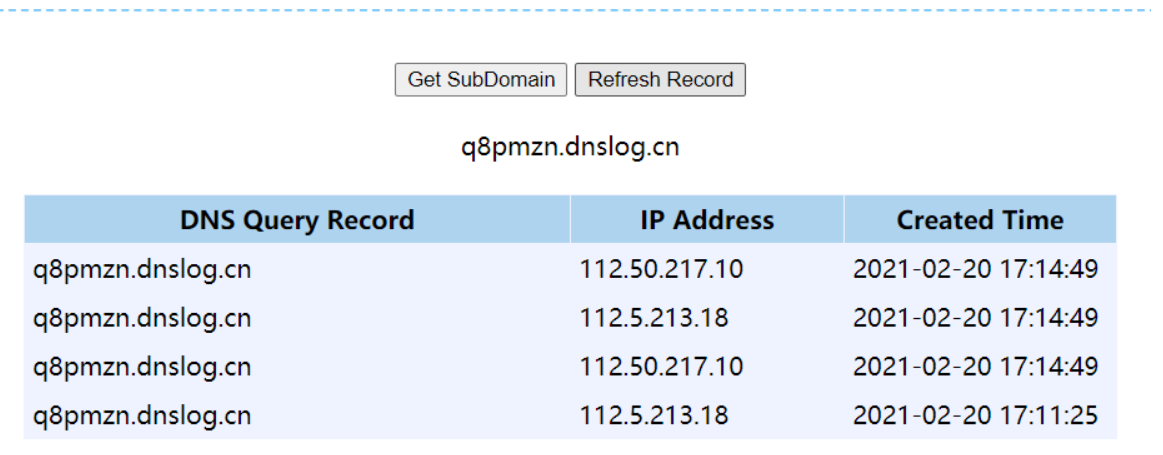Refresh the DNS records with Refresh Record

[660, 79]
